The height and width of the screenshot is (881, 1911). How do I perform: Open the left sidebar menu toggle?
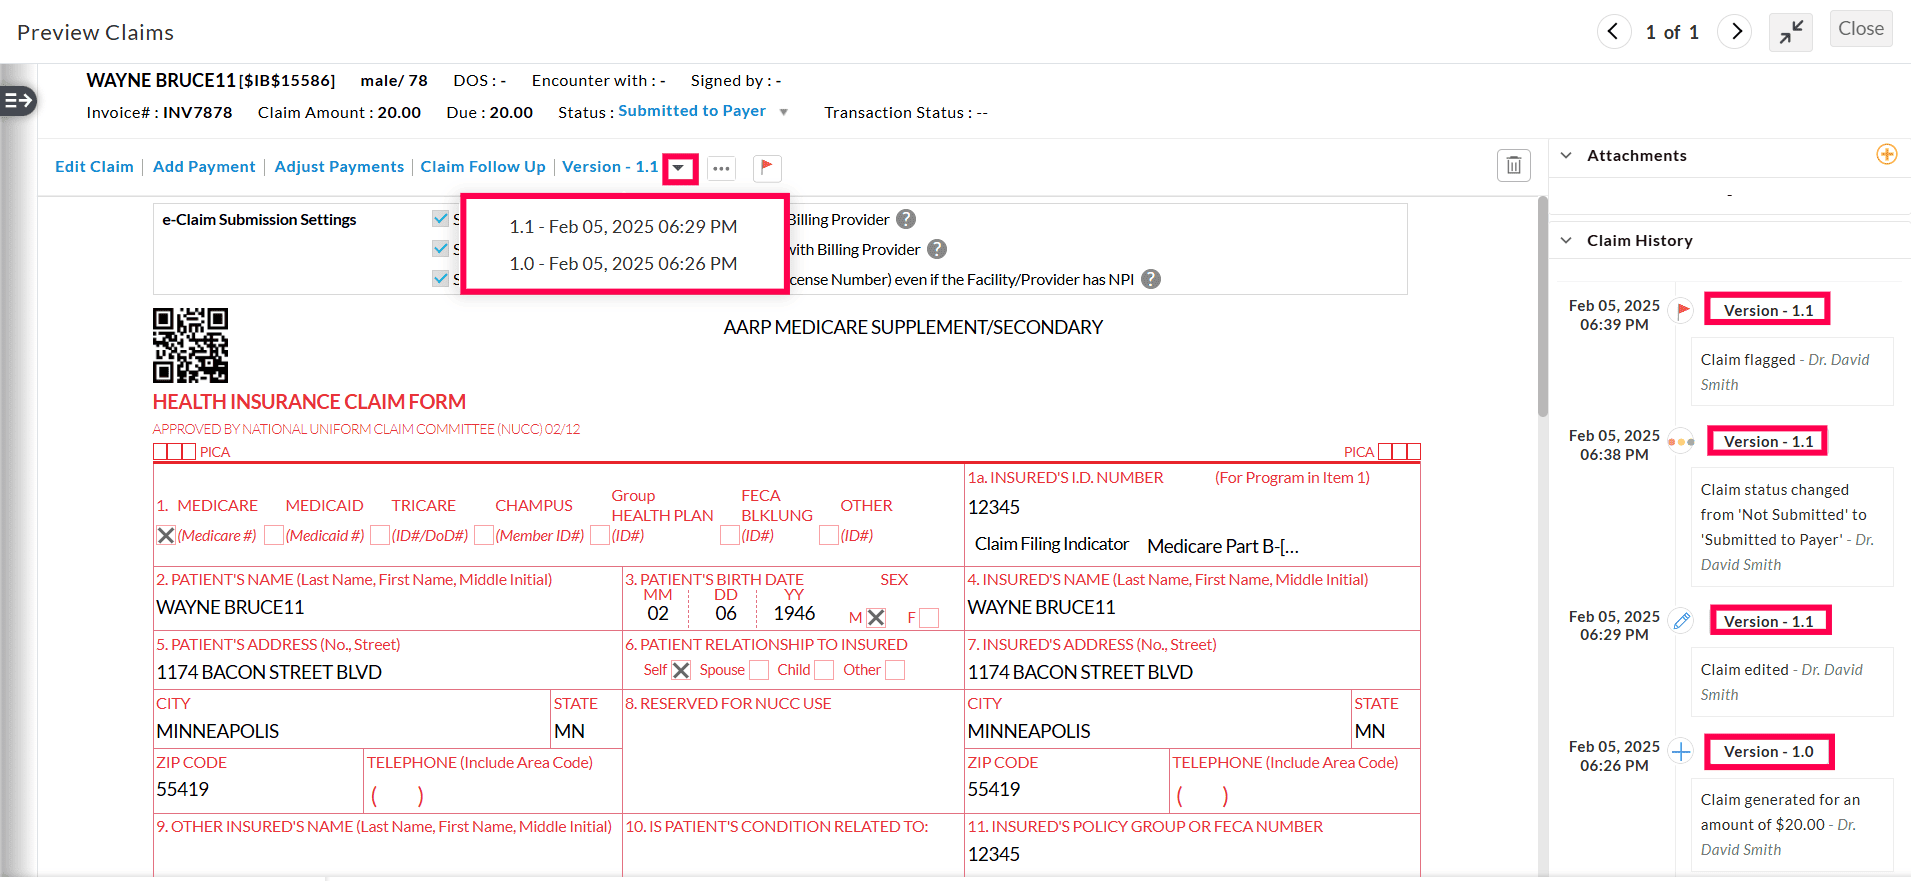tap(18, 100)
